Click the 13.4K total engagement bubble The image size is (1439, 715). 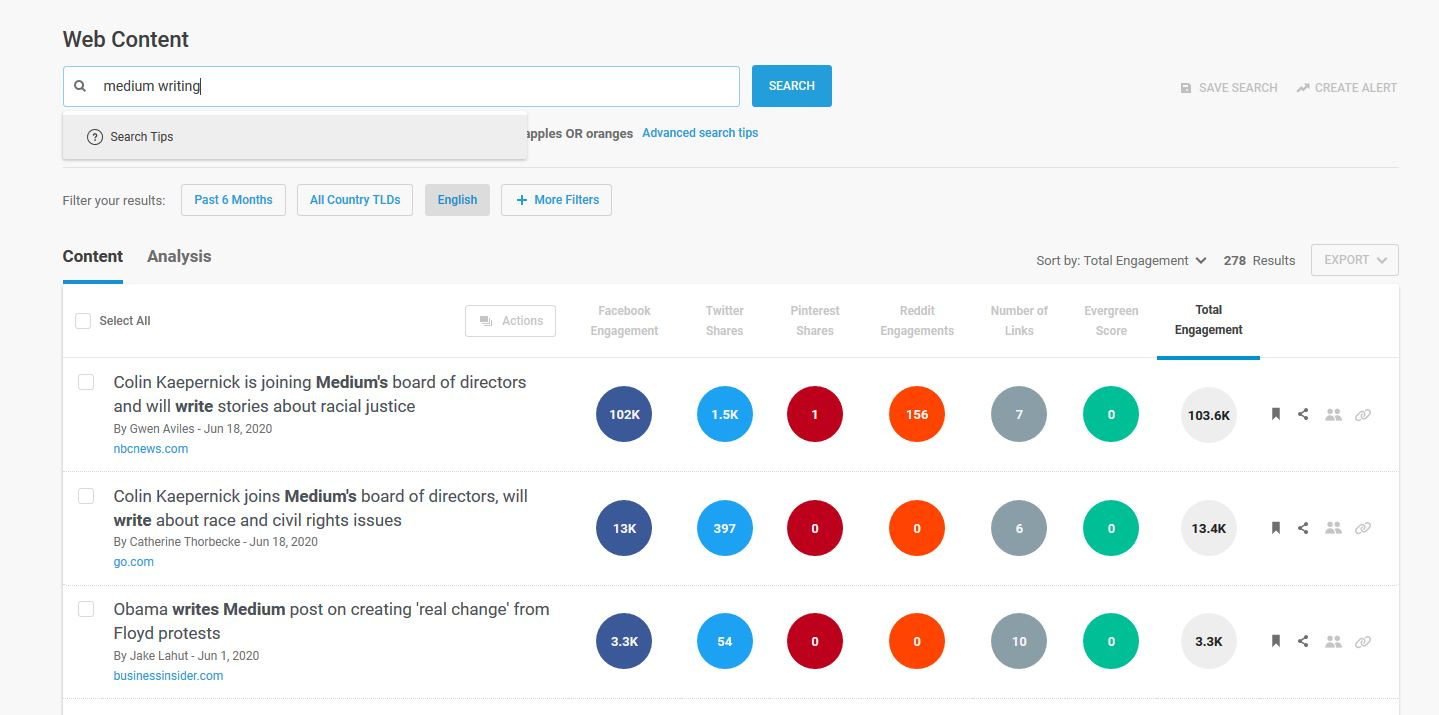pyautogui.click(x=1209, y=528)
